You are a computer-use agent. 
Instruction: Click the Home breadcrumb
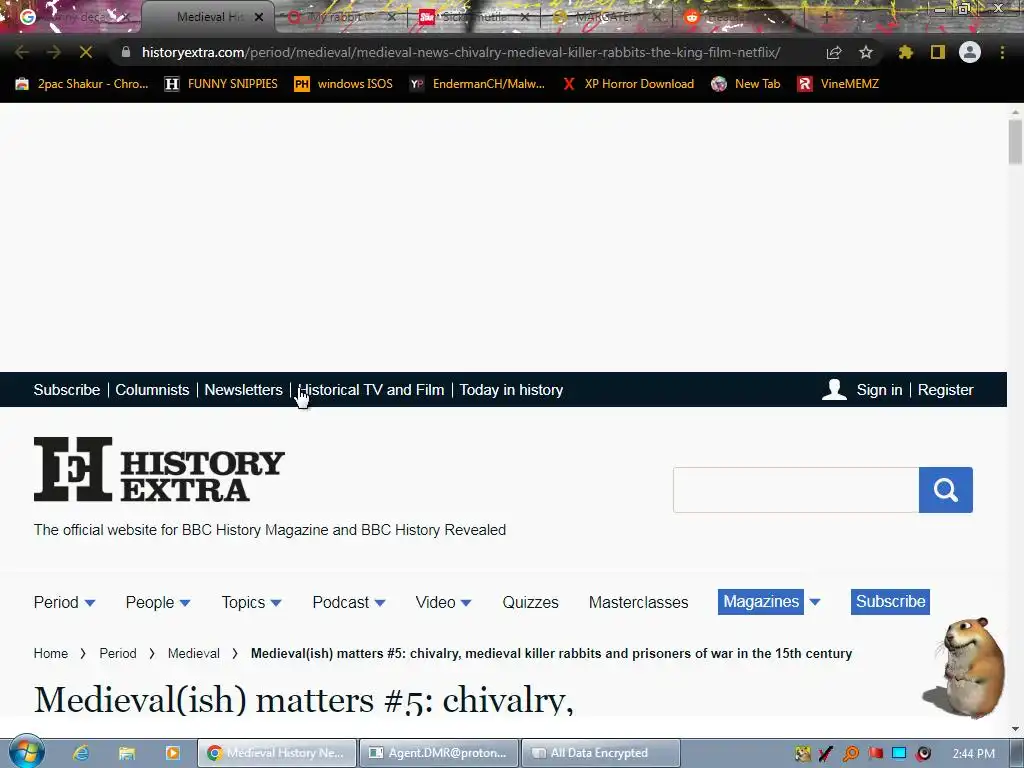tap(51, 653)
